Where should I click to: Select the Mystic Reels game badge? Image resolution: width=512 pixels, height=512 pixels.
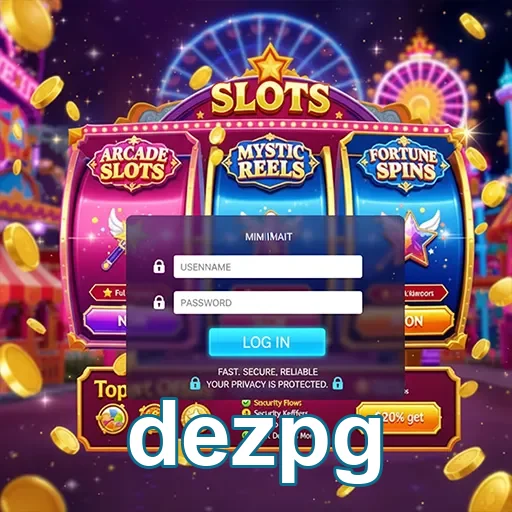[271, 162]
